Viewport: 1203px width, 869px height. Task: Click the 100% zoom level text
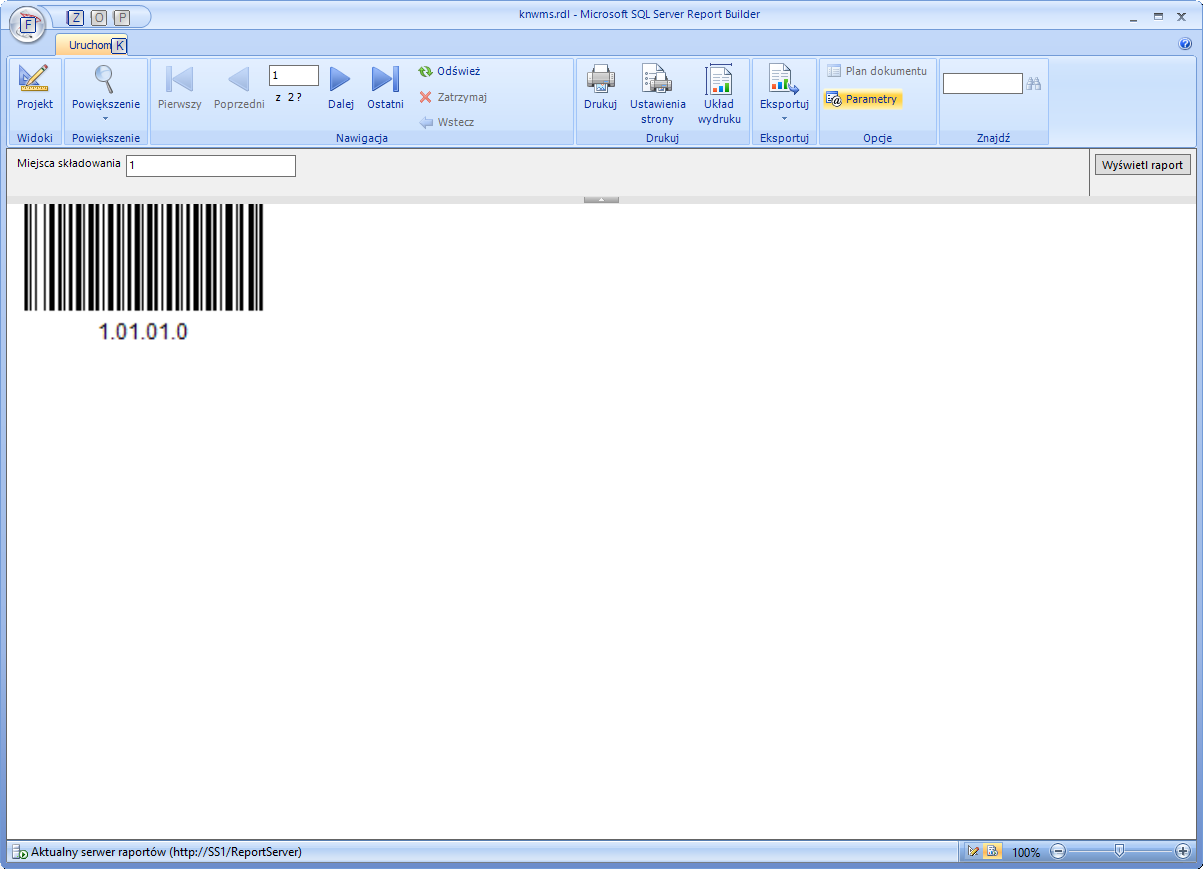(1026, 853)
